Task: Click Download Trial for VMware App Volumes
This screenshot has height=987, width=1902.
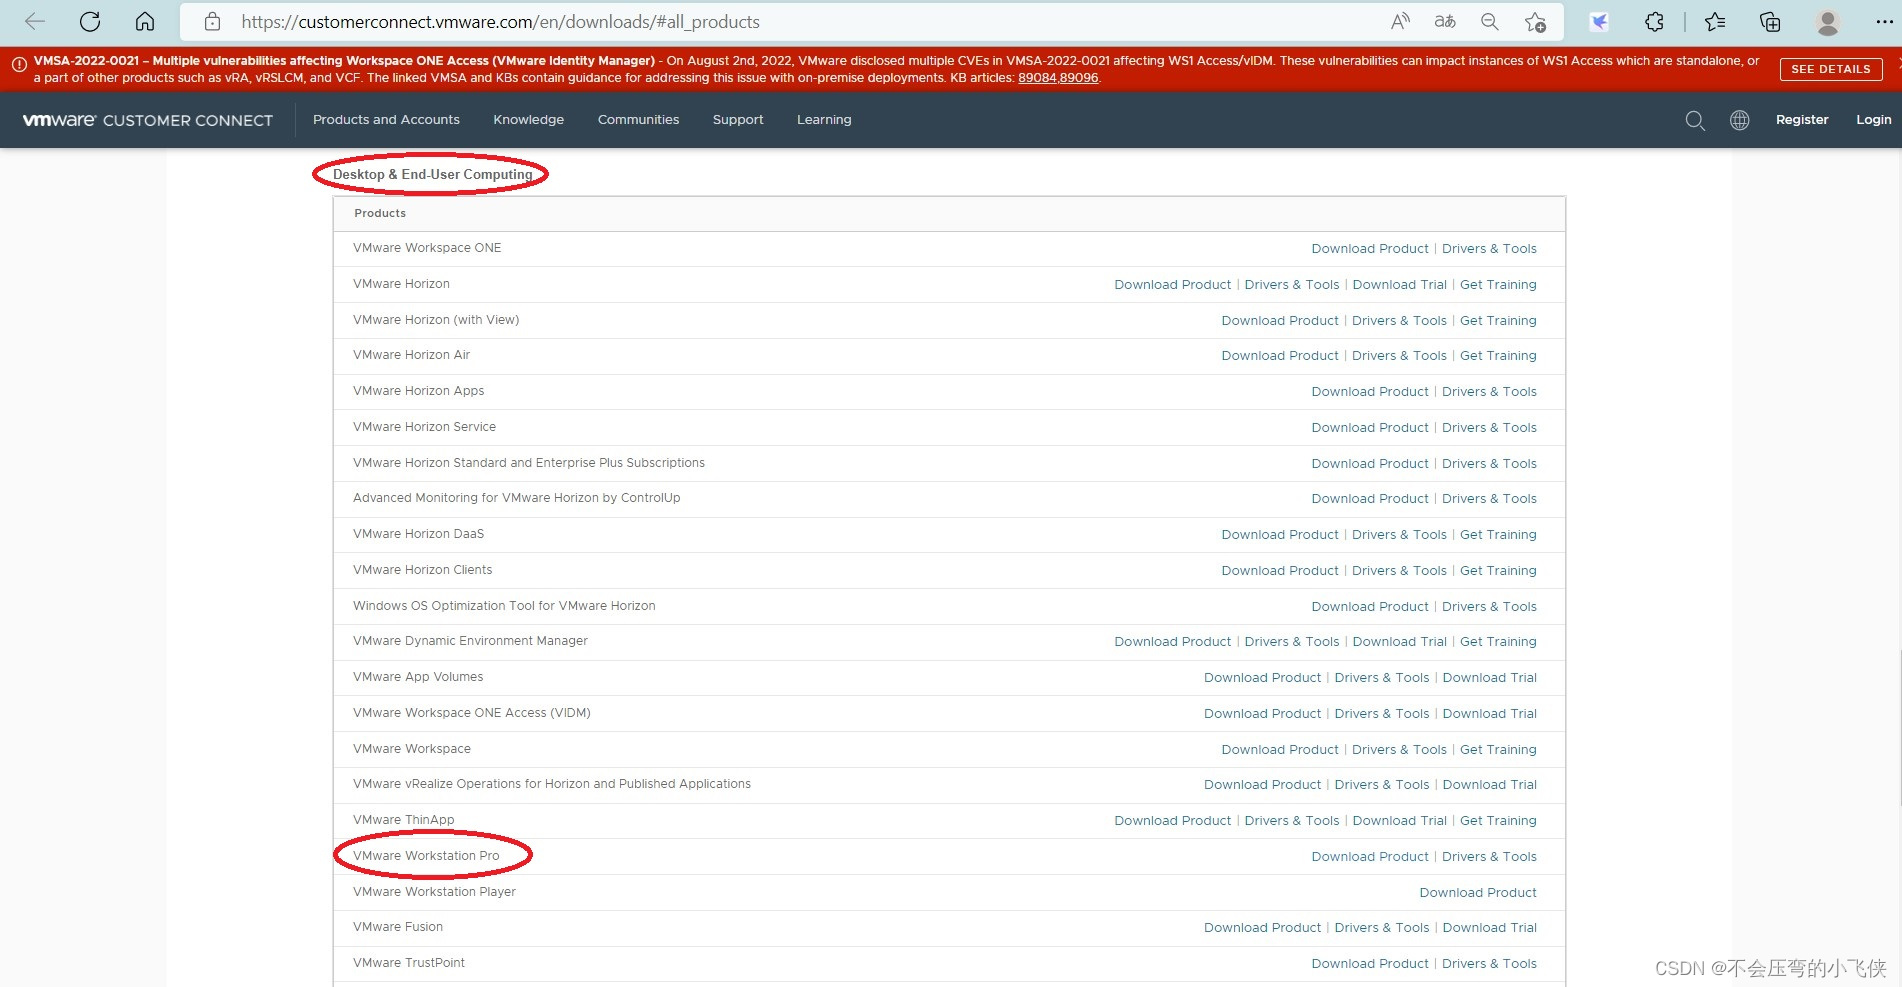Action: pyautogui.click(x=1490, y=677)
